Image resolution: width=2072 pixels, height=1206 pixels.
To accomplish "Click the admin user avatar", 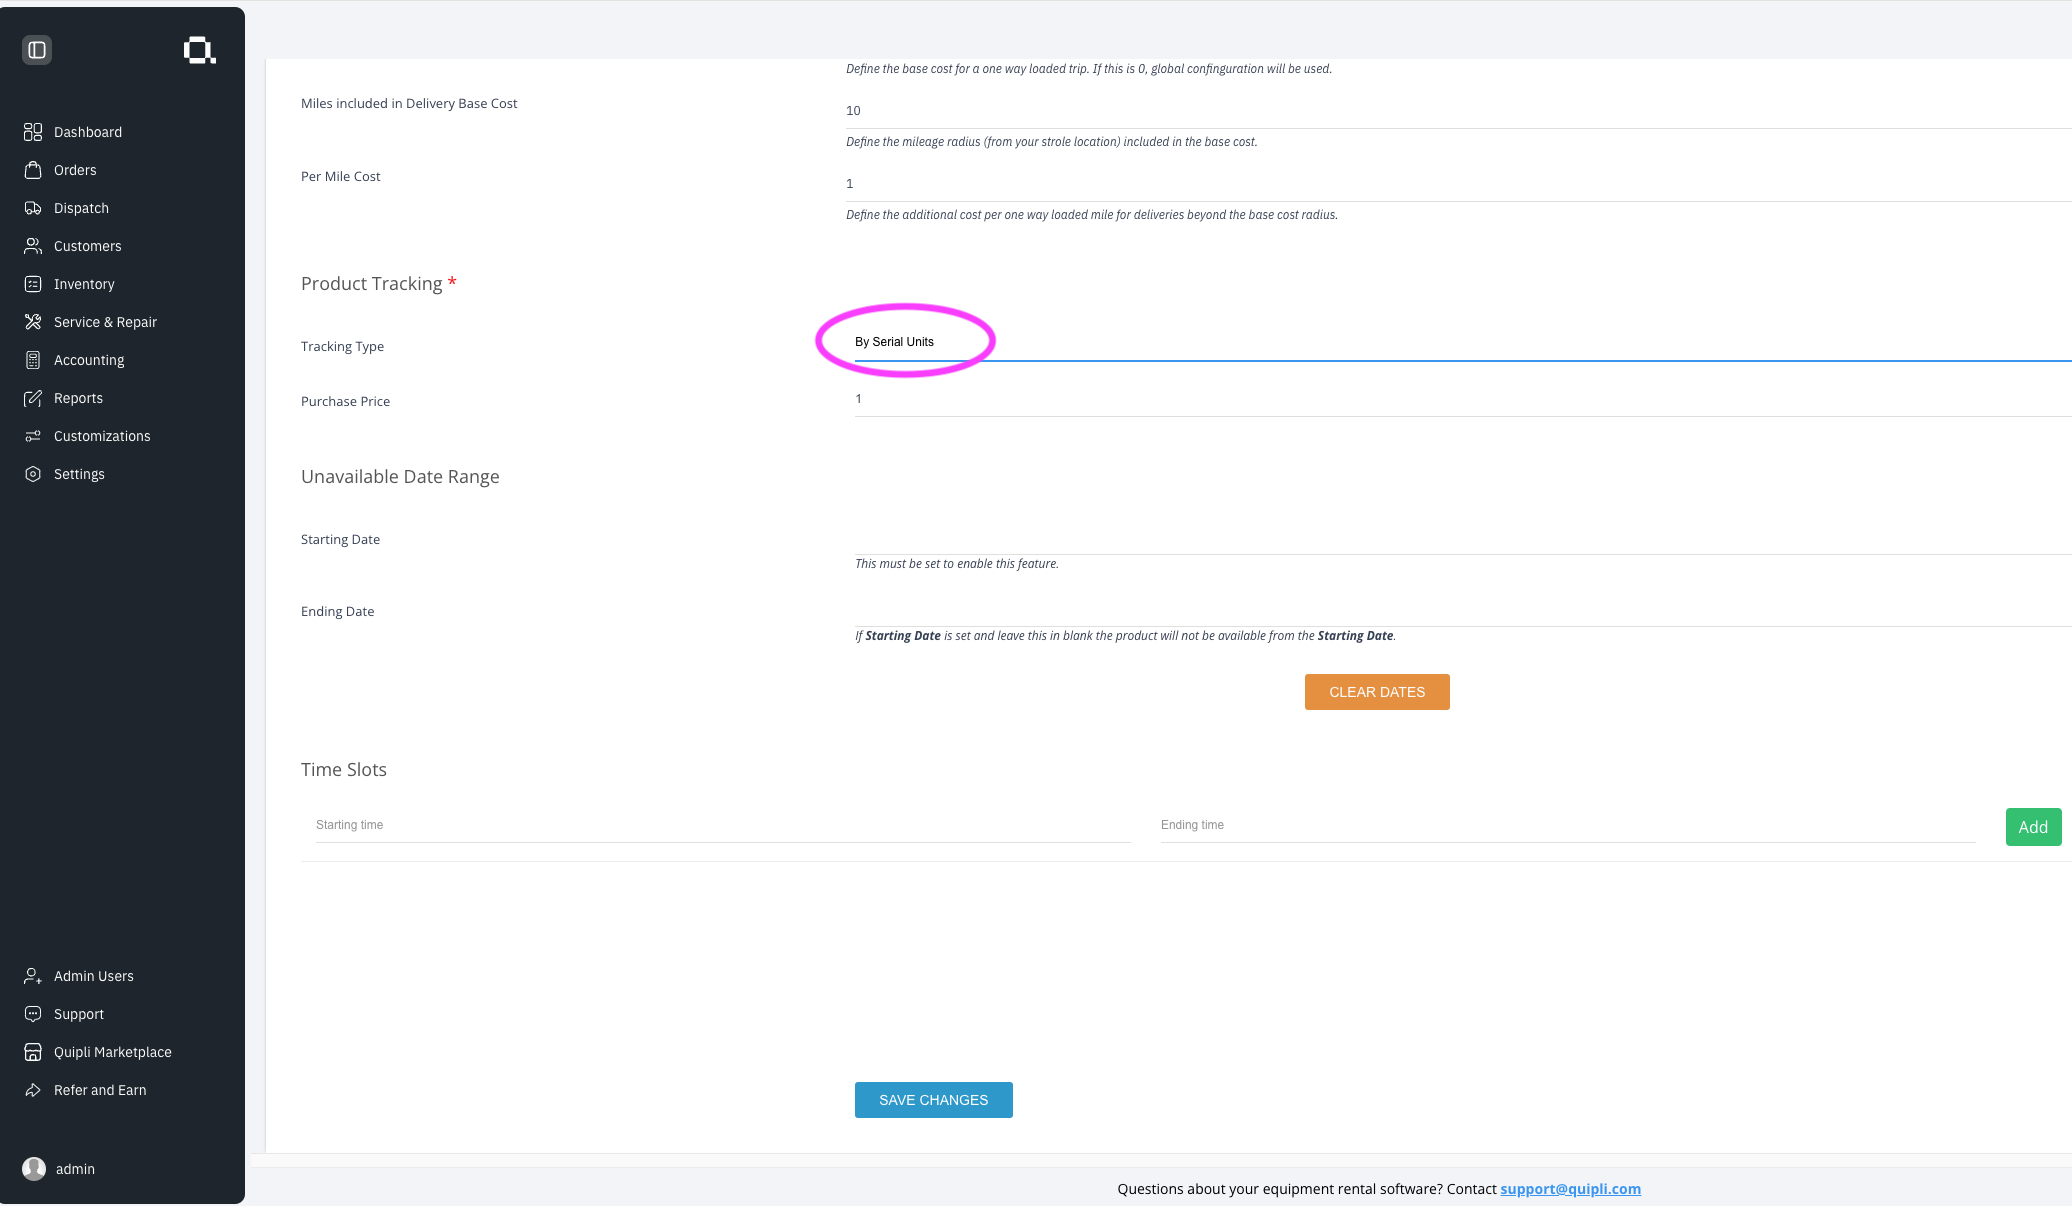I will tap(34, 1169).
